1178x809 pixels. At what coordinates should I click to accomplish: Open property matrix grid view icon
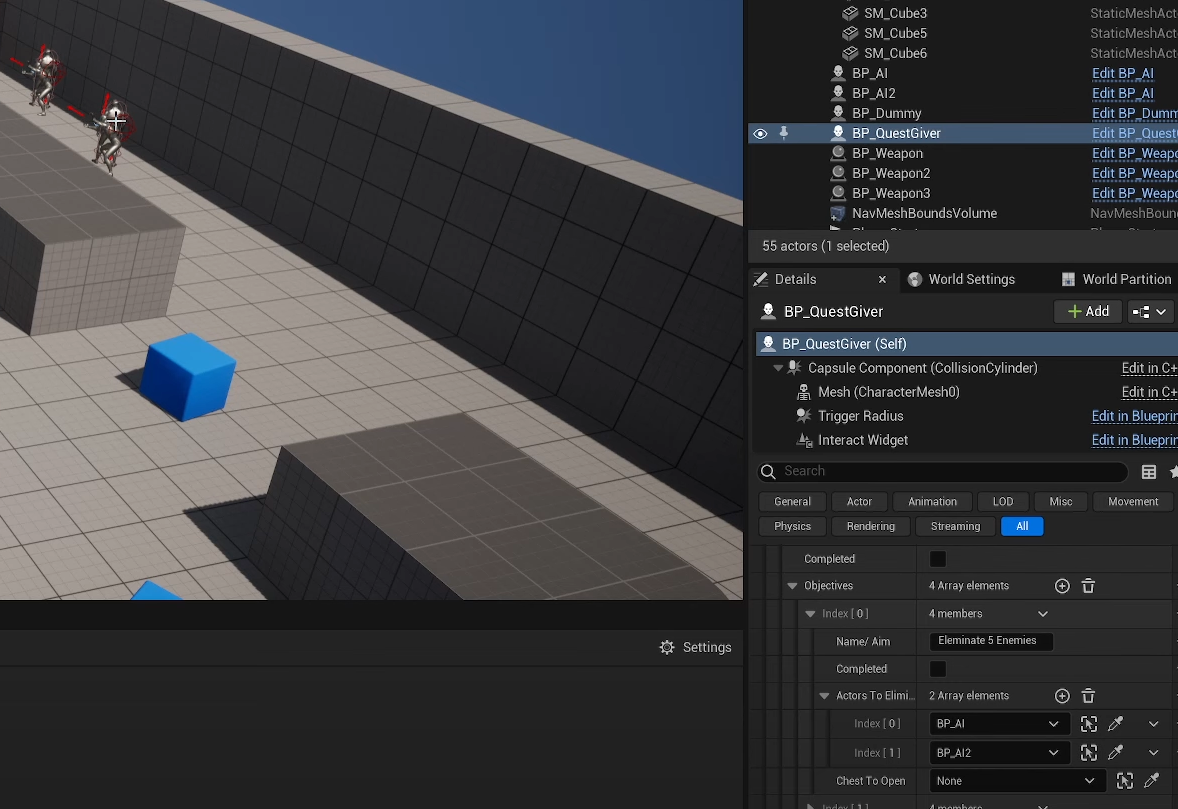1149,472
